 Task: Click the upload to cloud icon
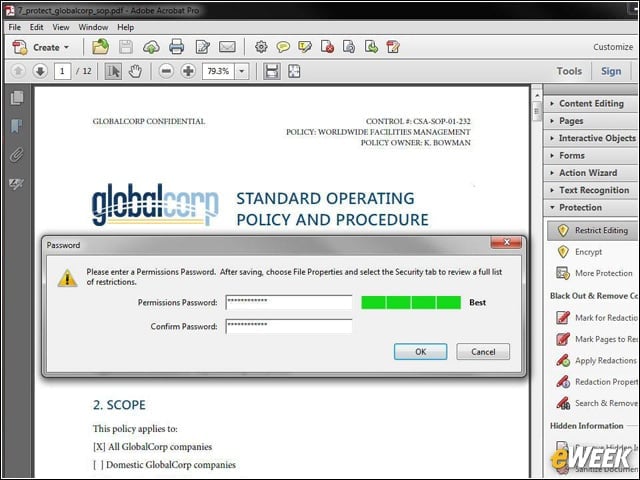point(151,47)
